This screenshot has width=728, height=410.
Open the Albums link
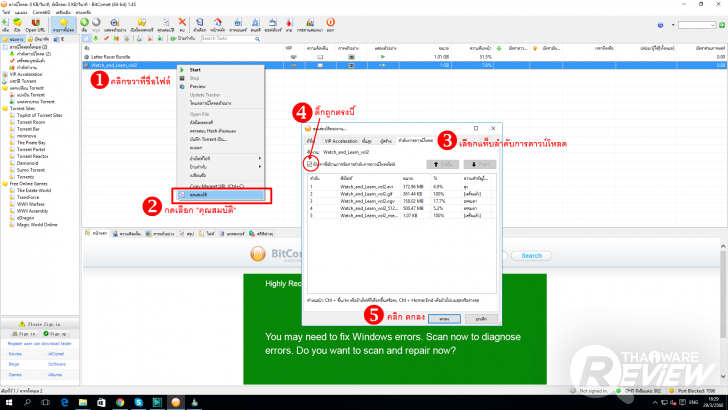(55, 375)
